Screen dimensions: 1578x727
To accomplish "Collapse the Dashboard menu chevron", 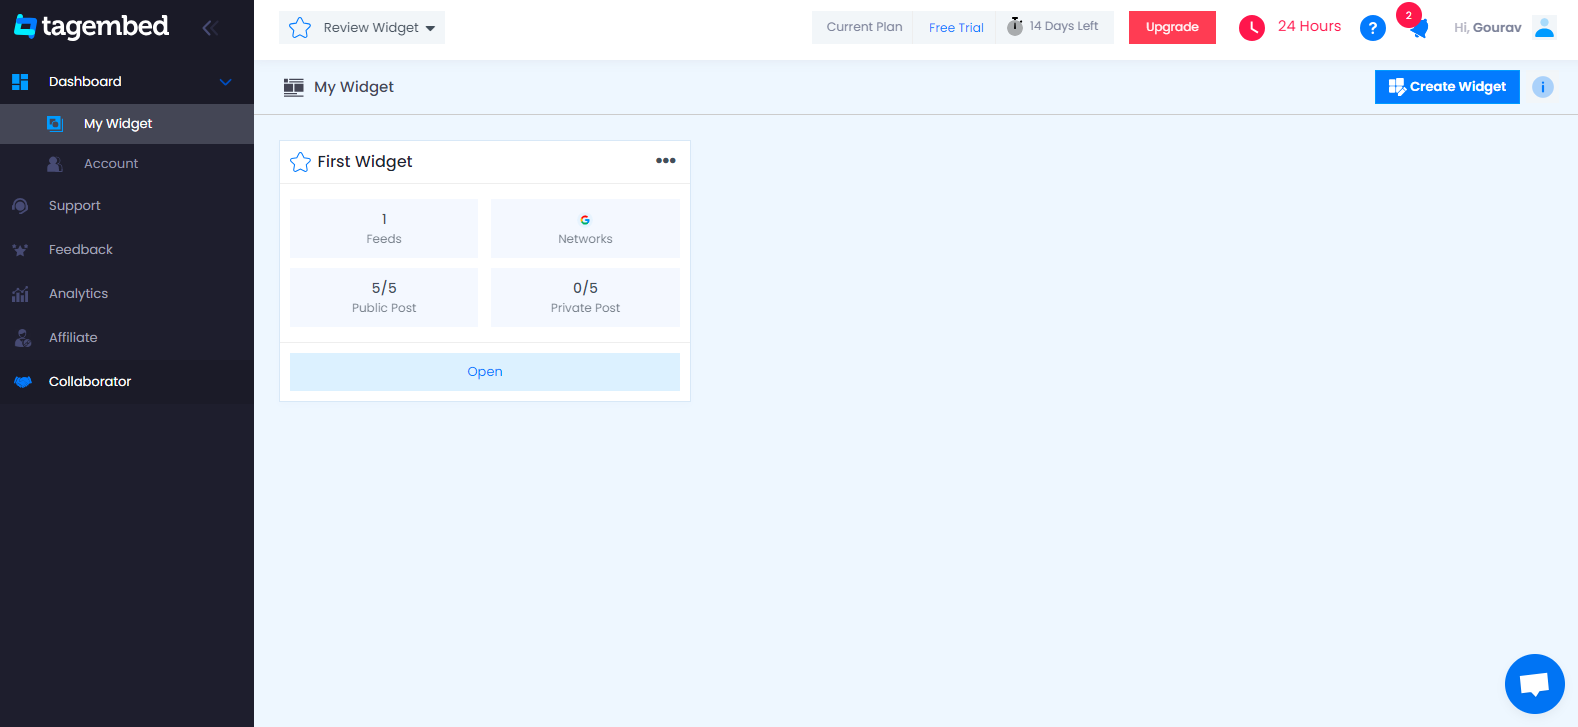I will pos(226,82).
